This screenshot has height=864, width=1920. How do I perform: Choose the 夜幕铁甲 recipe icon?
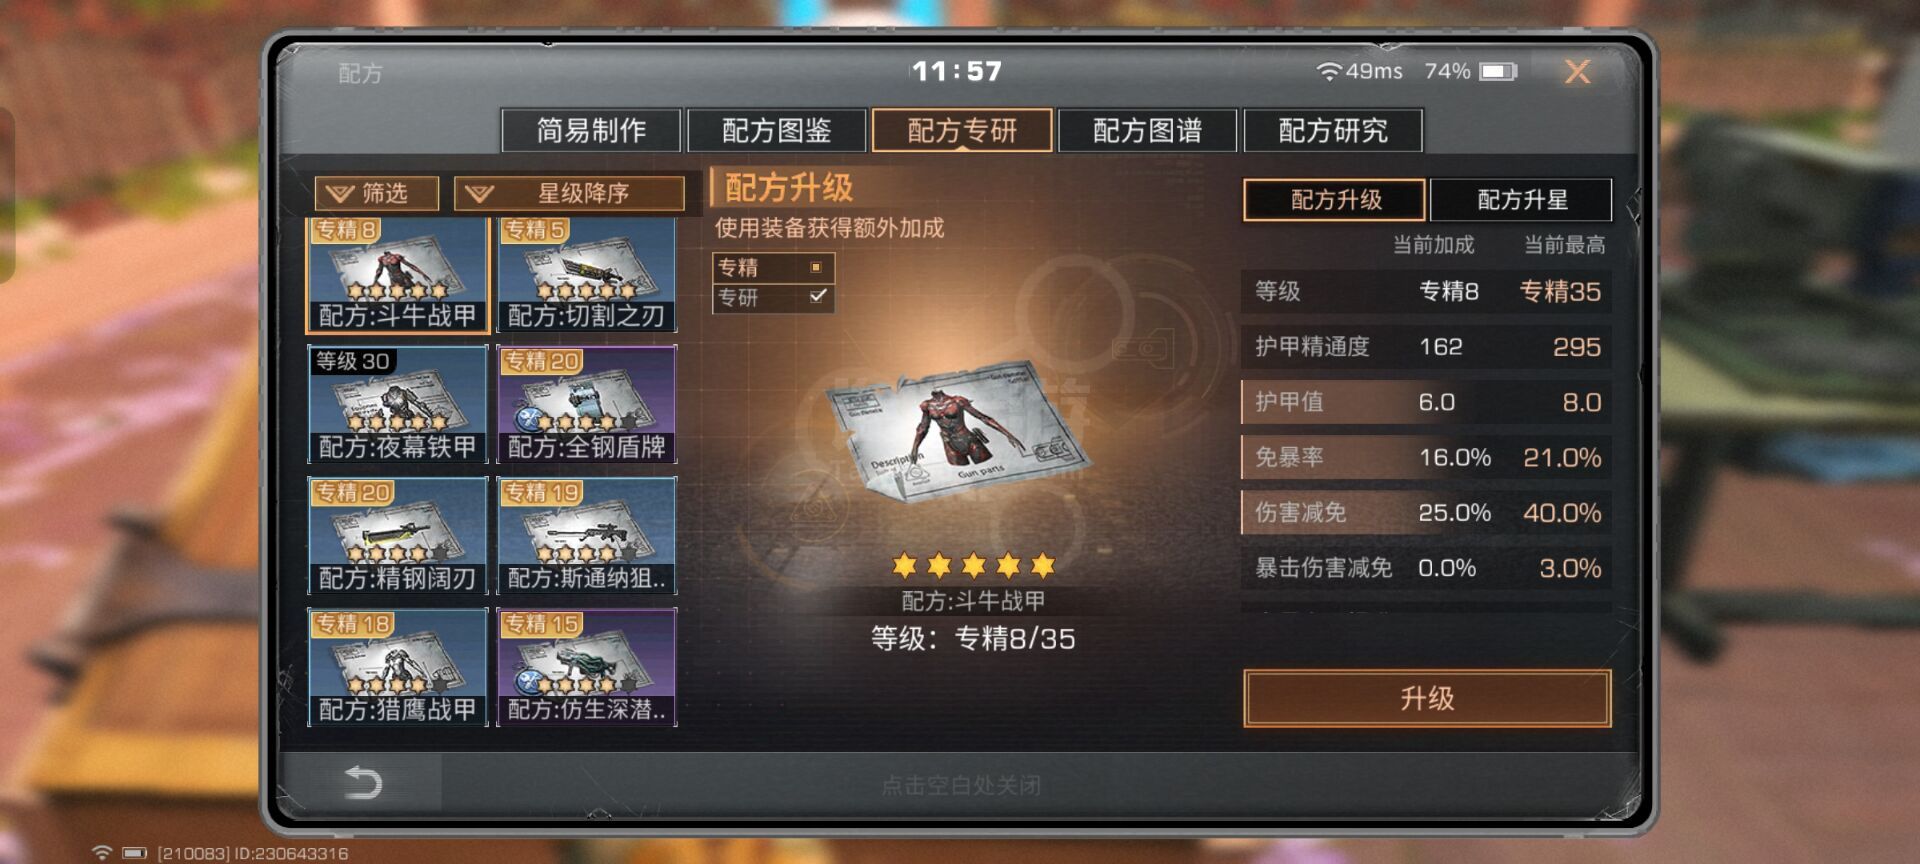pyautogui.click(x=398, y=404)
